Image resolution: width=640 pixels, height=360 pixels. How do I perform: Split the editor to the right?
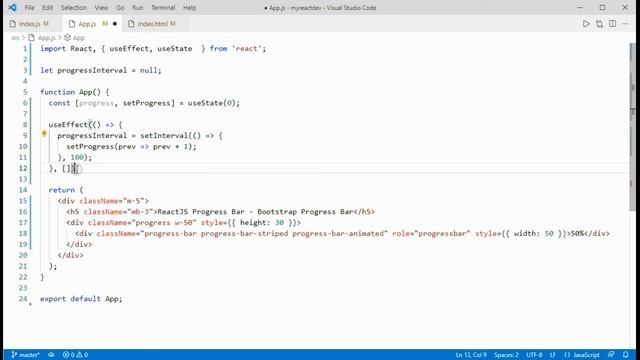point(612,24)
